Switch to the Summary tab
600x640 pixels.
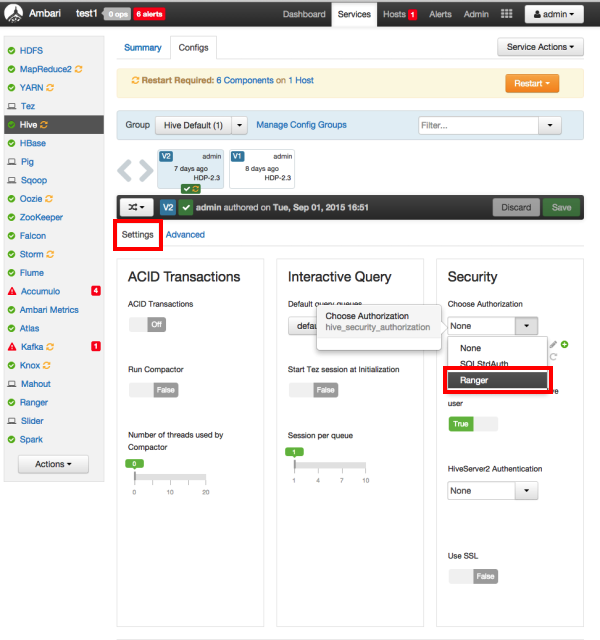(x=143, y=47)
